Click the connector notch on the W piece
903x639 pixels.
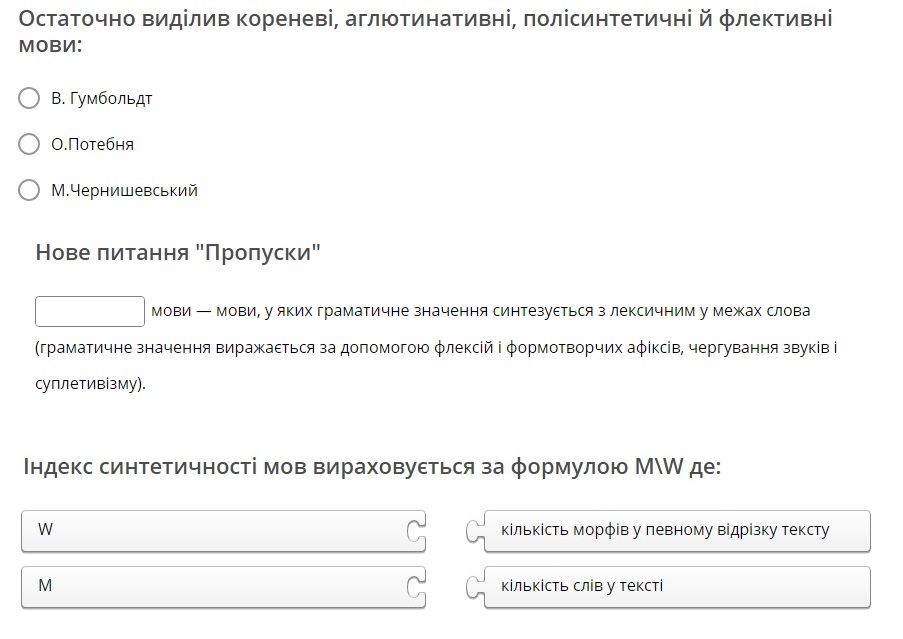coord(416,531)
